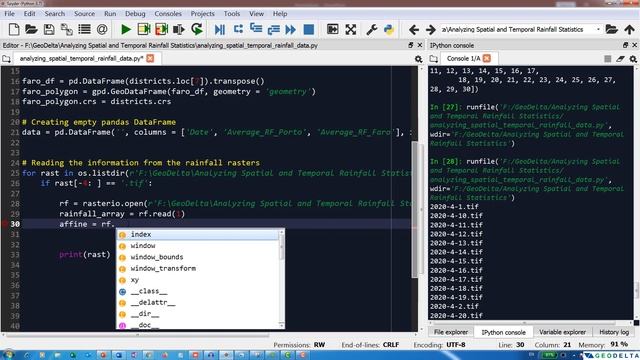Switch to the IPython console bottom tab
This screenshot has width=640, height=360.
click(x=503, y=332)
